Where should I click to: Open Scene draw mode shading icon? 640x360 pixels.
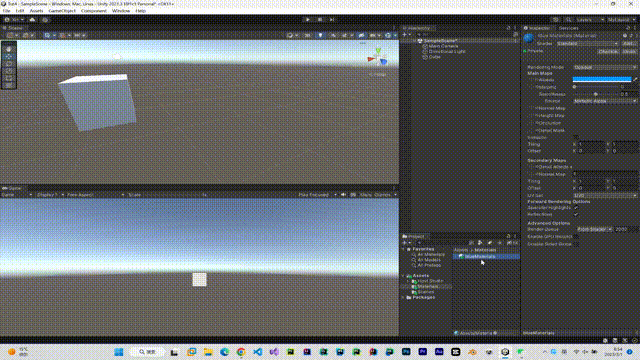[x=291, y=36]
